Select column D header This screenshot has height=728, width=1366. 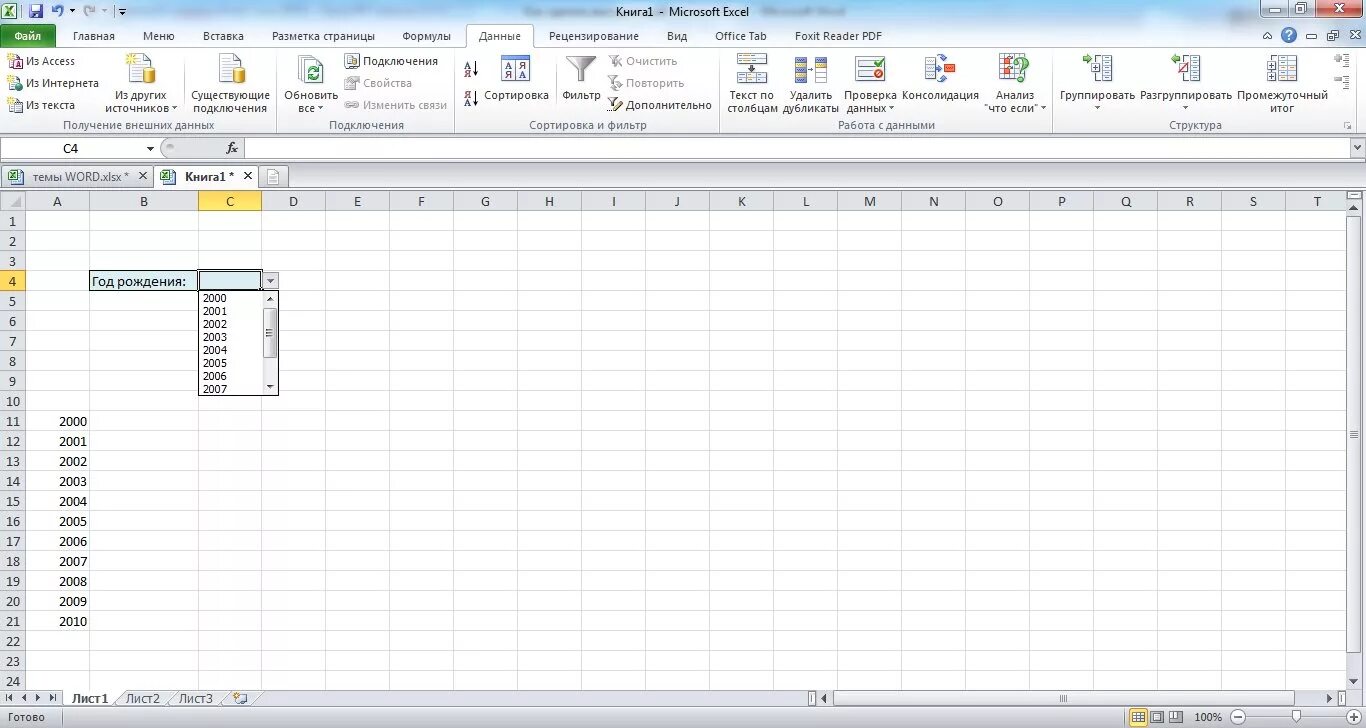pos(294,201)
